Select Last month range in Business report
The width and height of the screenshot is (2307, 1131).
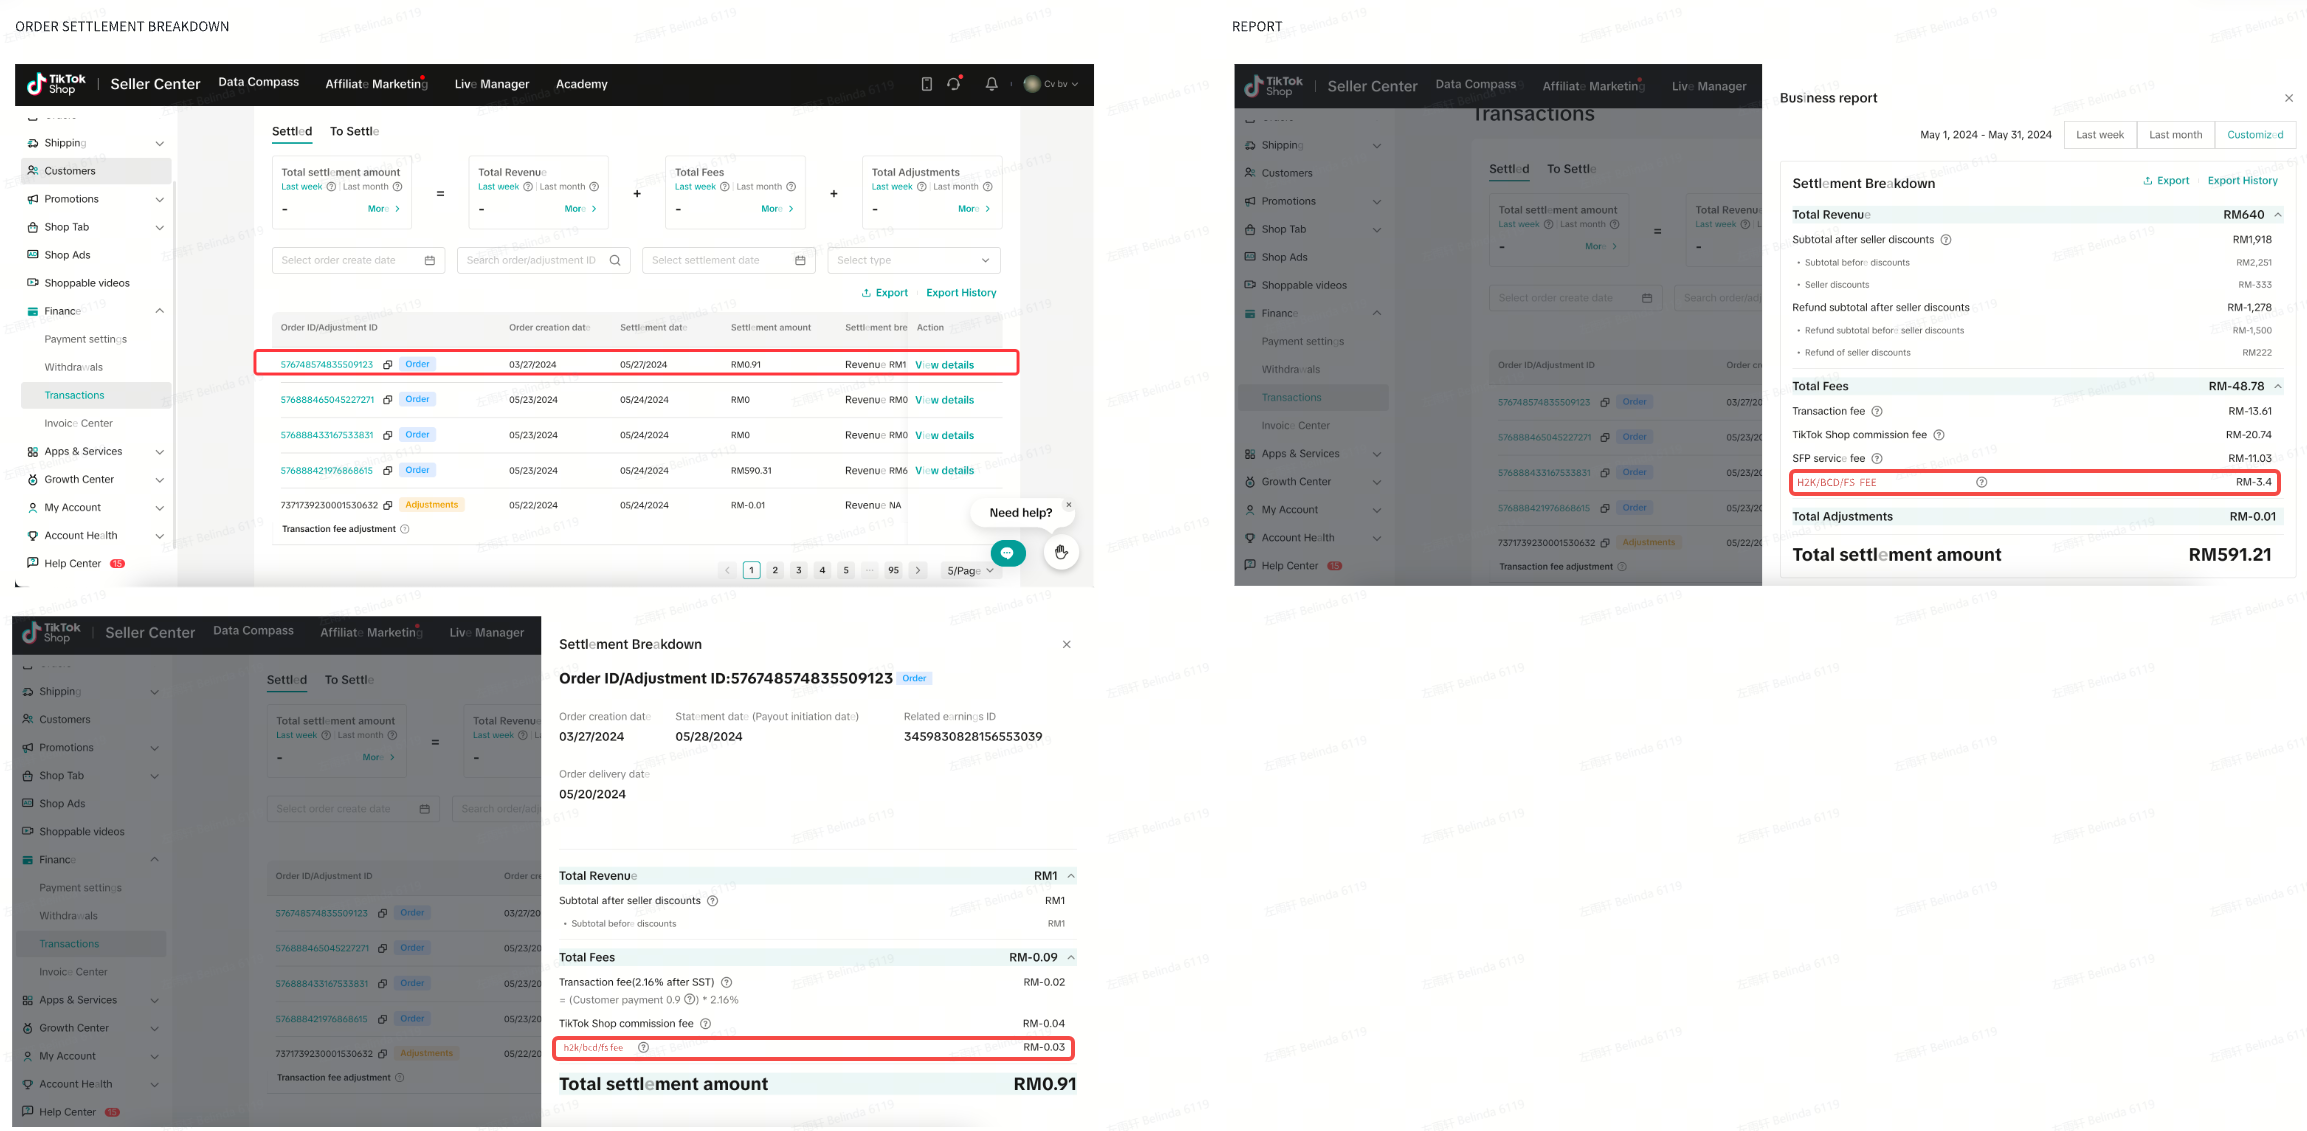coord(2175,135)
